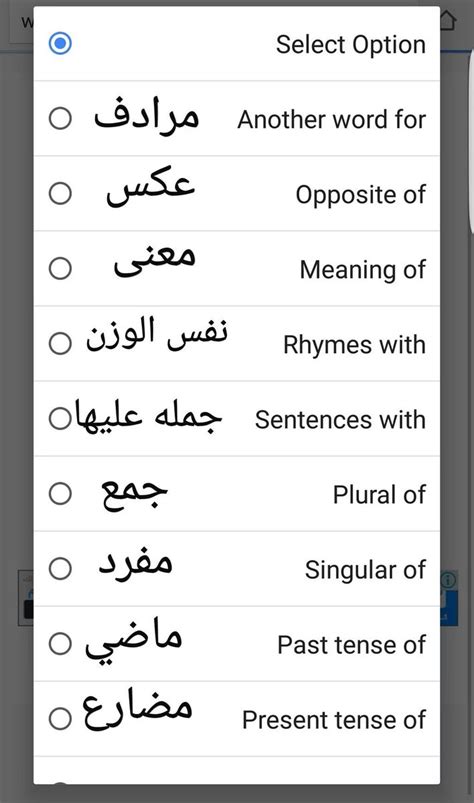Click the ad info icon at right edge

point(448,580)
